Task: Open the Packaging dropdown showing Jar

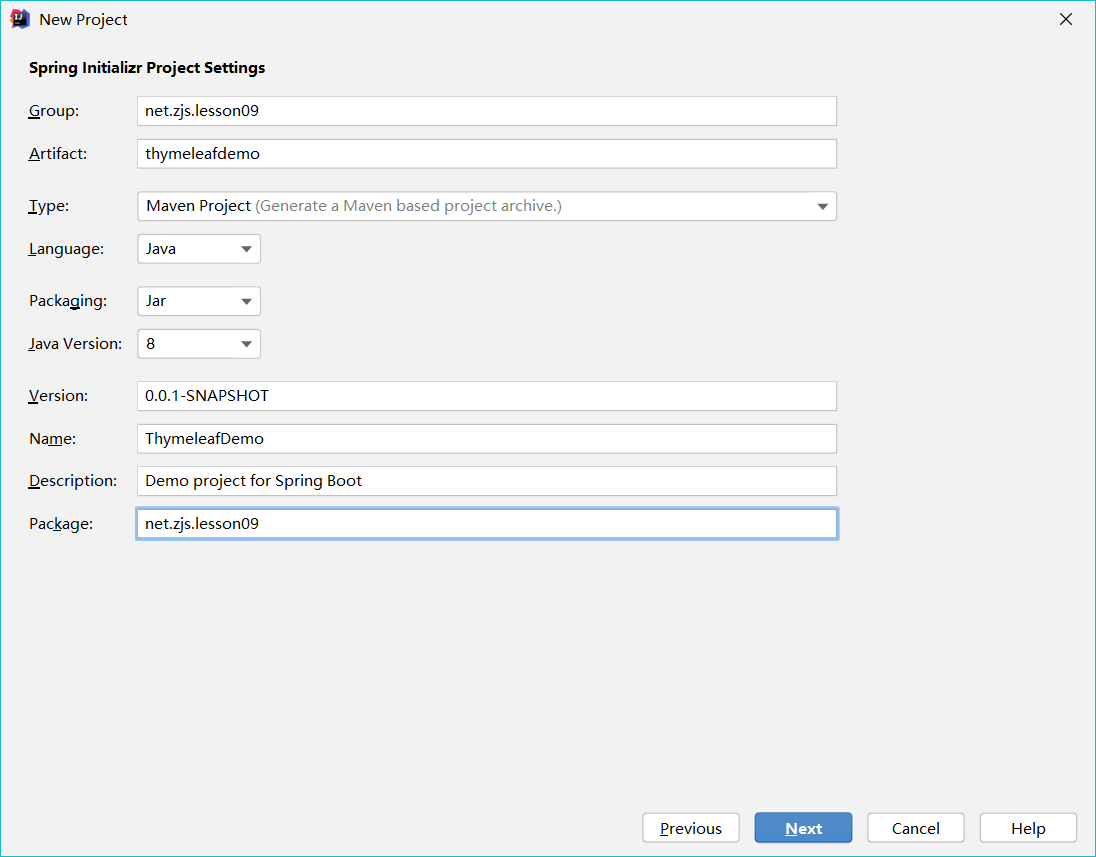Action: 199,301
